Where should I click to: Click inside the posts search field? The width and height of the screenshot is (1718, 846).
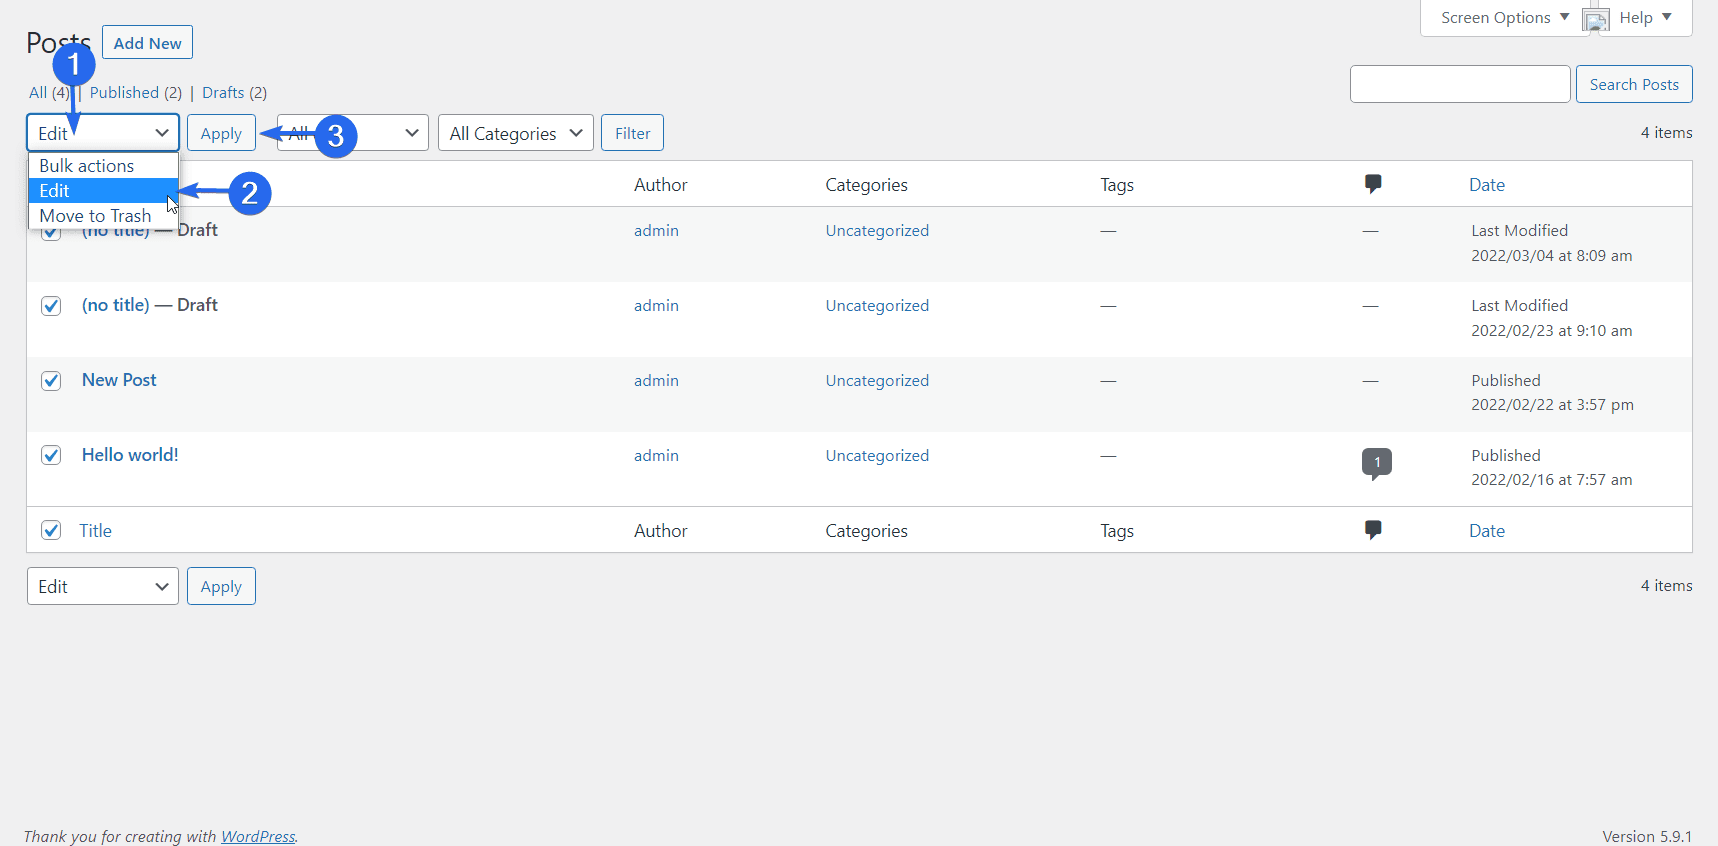[x=1459, y=85]
